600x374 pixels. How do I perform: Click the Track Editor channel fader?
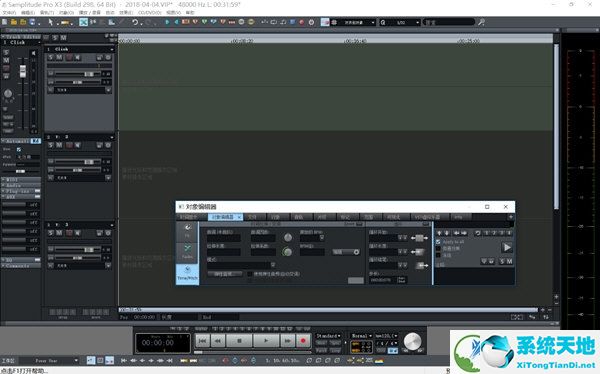[x=23, y=71]
